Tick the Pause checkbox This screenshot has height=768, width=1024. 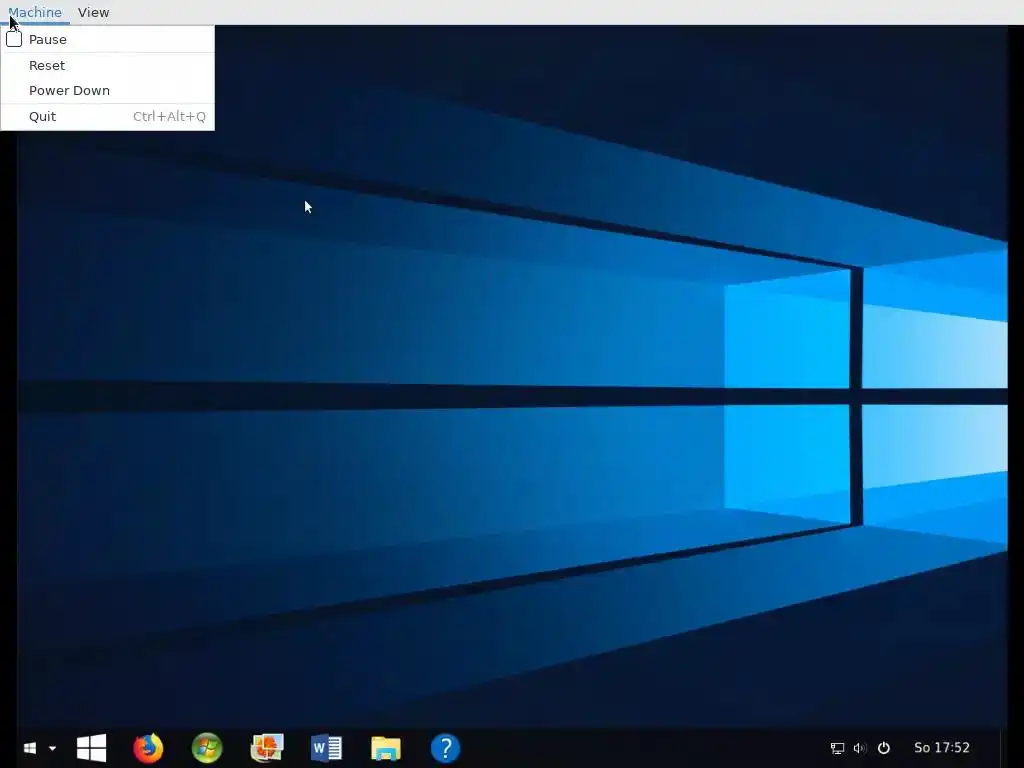click(x=14, y=39)
